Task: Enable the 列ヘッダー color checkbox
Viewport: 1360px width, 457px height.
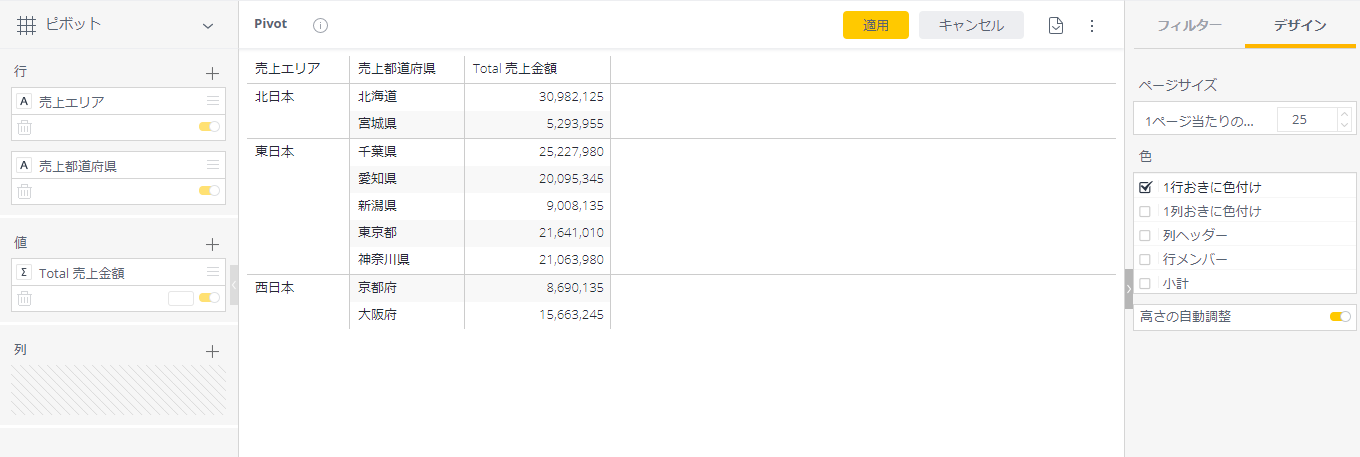Action: 1146,235
